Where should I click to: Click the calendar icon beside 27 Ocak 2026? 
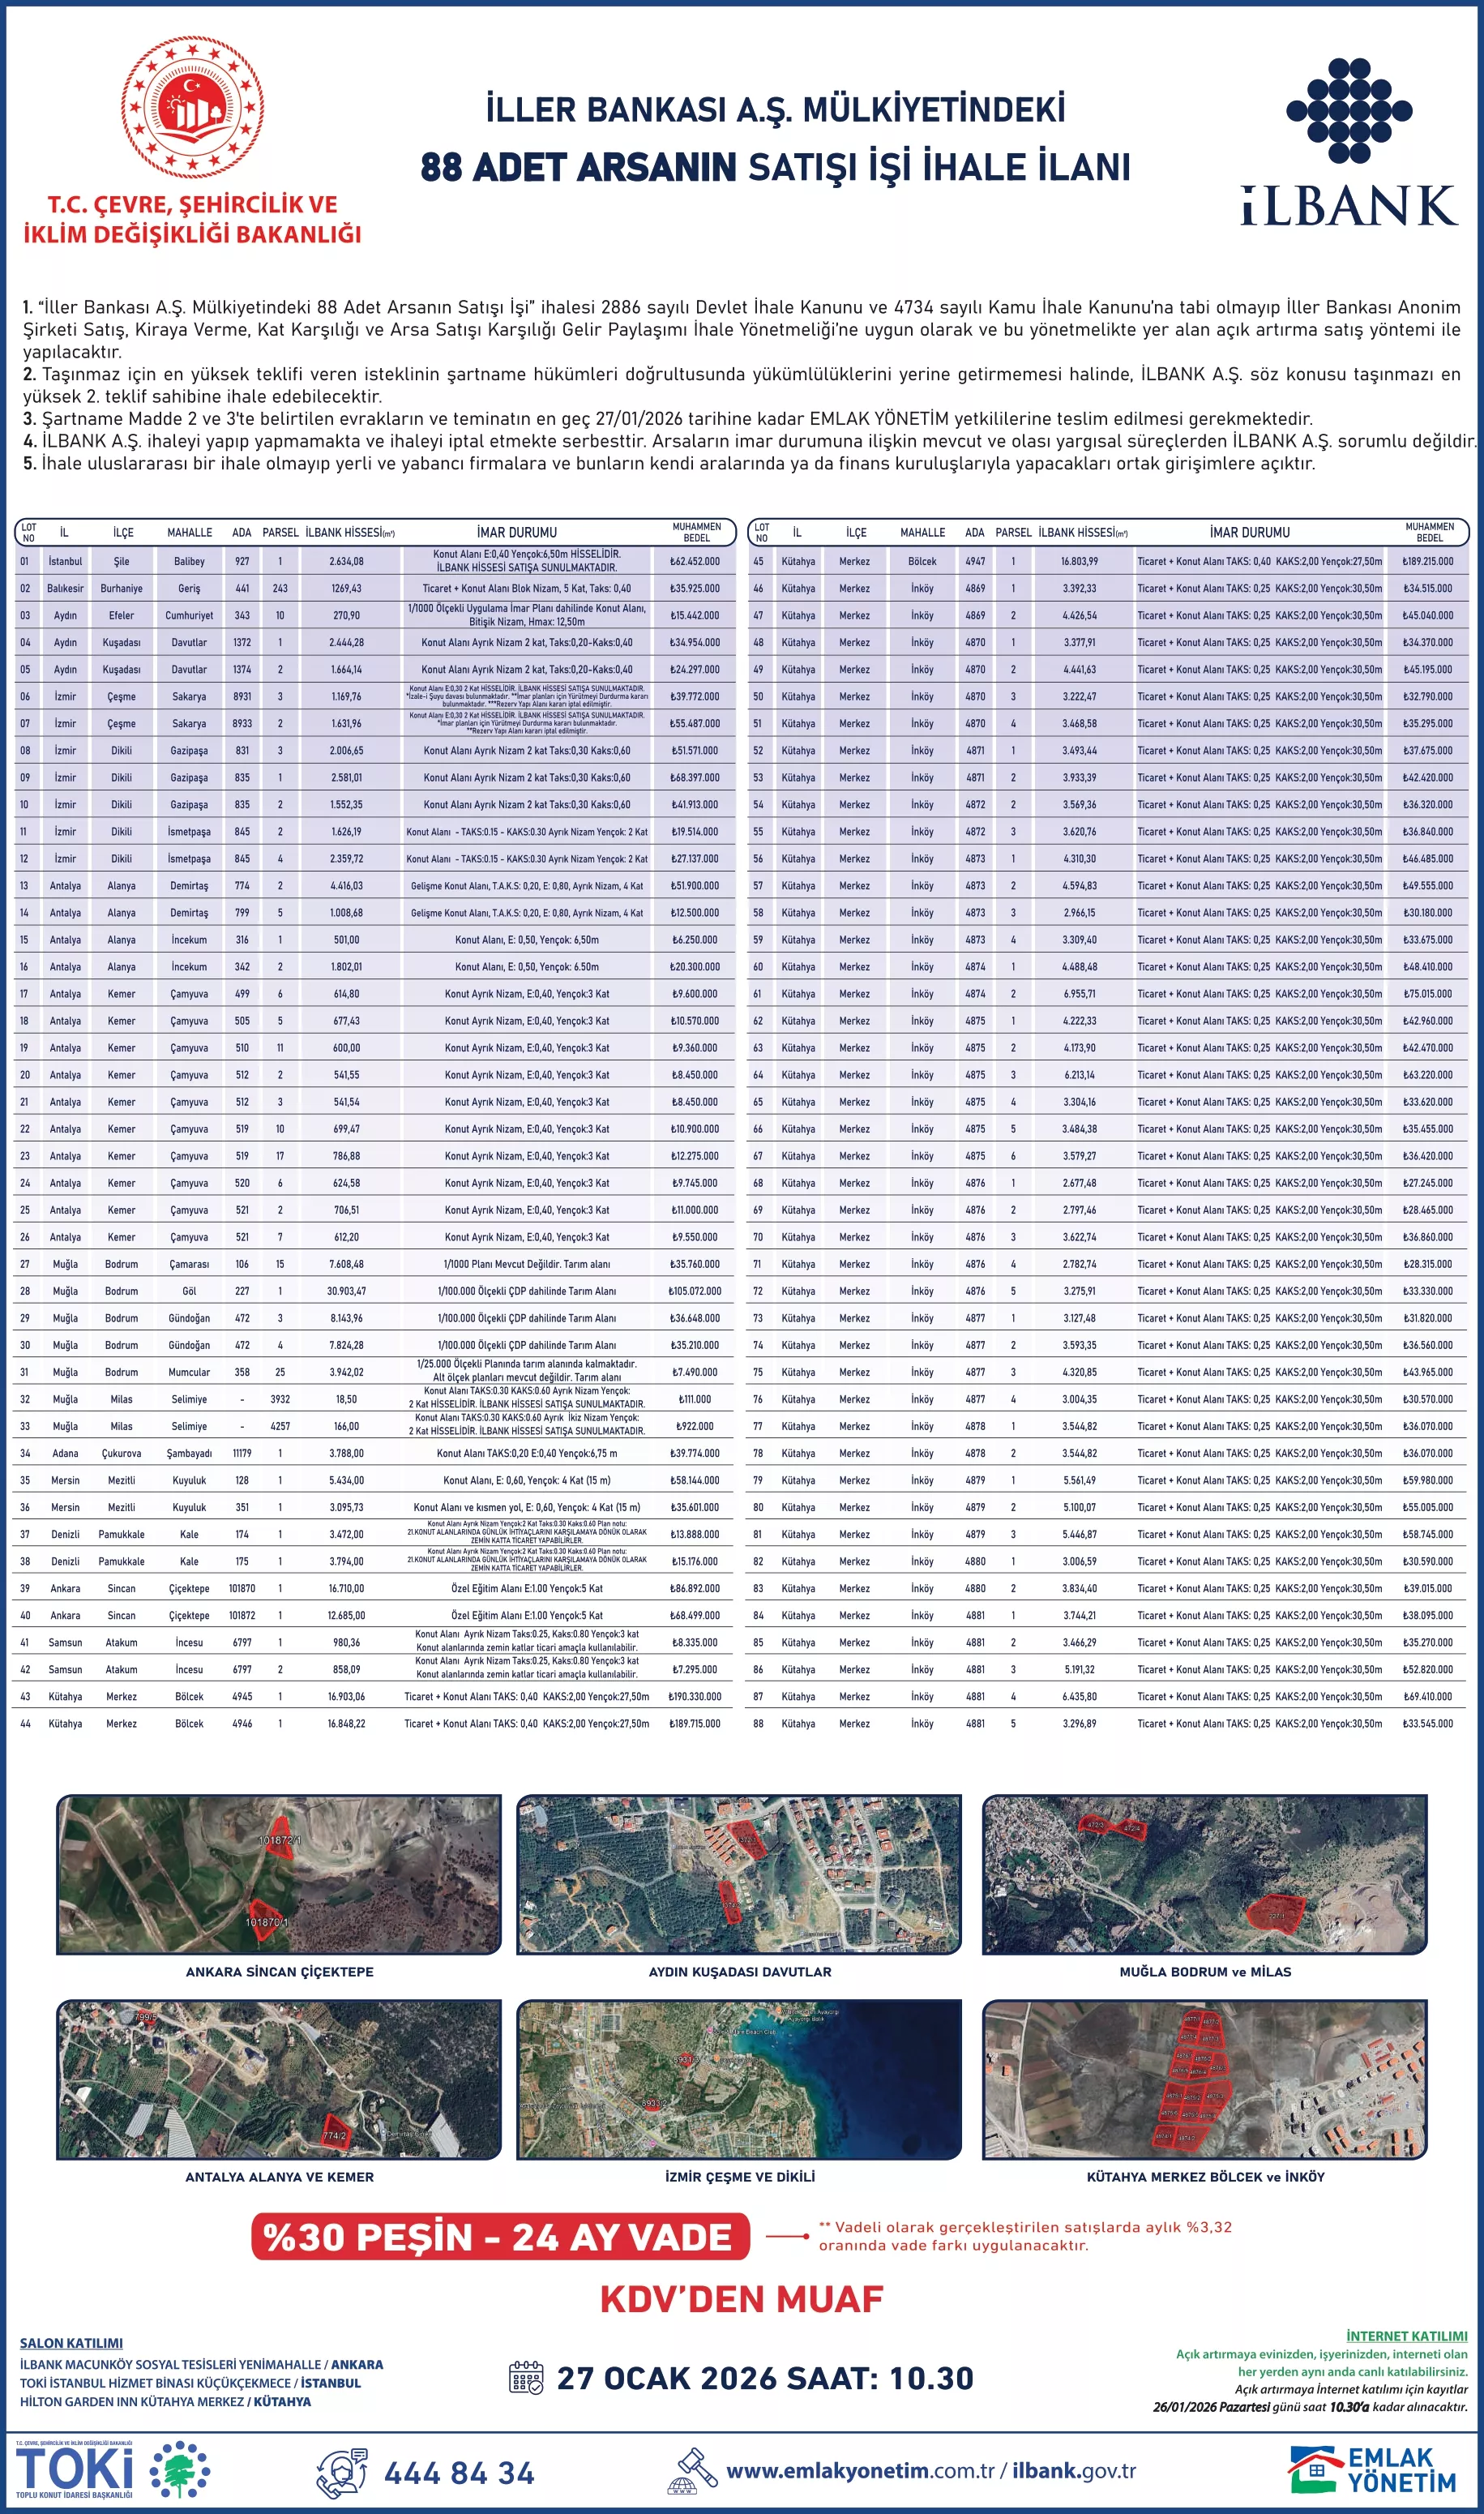[x=526, y=2378]
